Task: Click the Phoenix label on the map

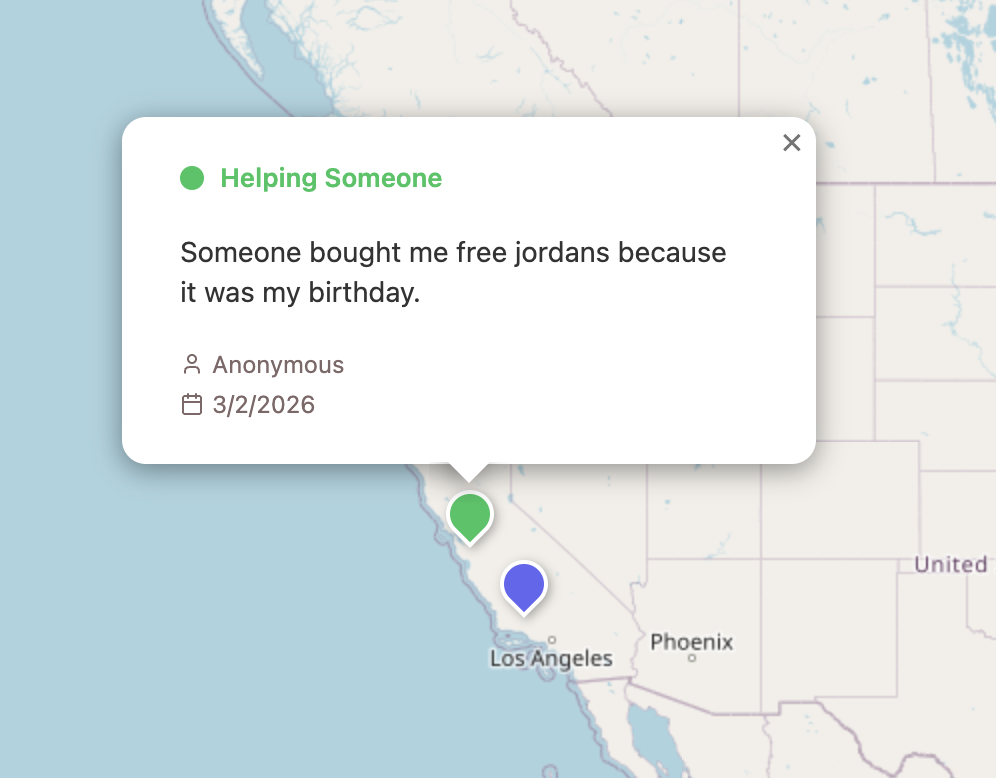Action: (x=692, y=641)
